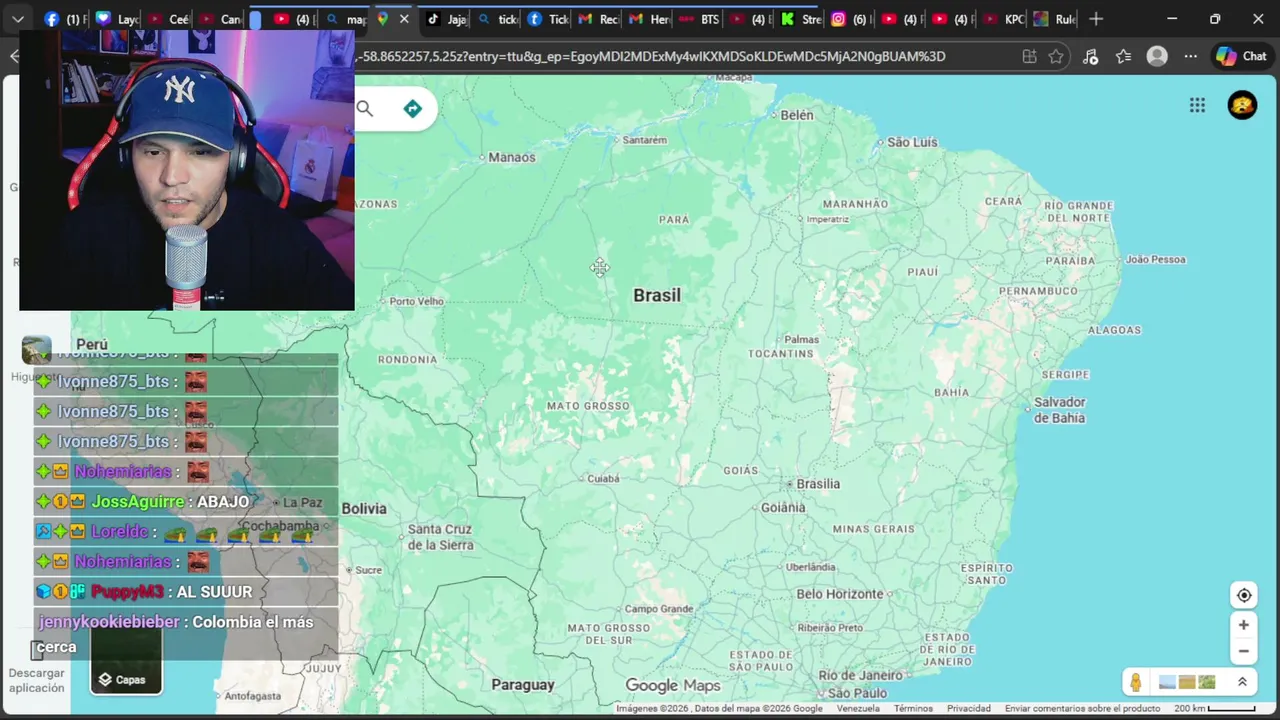This screenshot has width=1280, height=720.
Task: Click the Descargar aplicación link
Action: (x=37, y=680)
